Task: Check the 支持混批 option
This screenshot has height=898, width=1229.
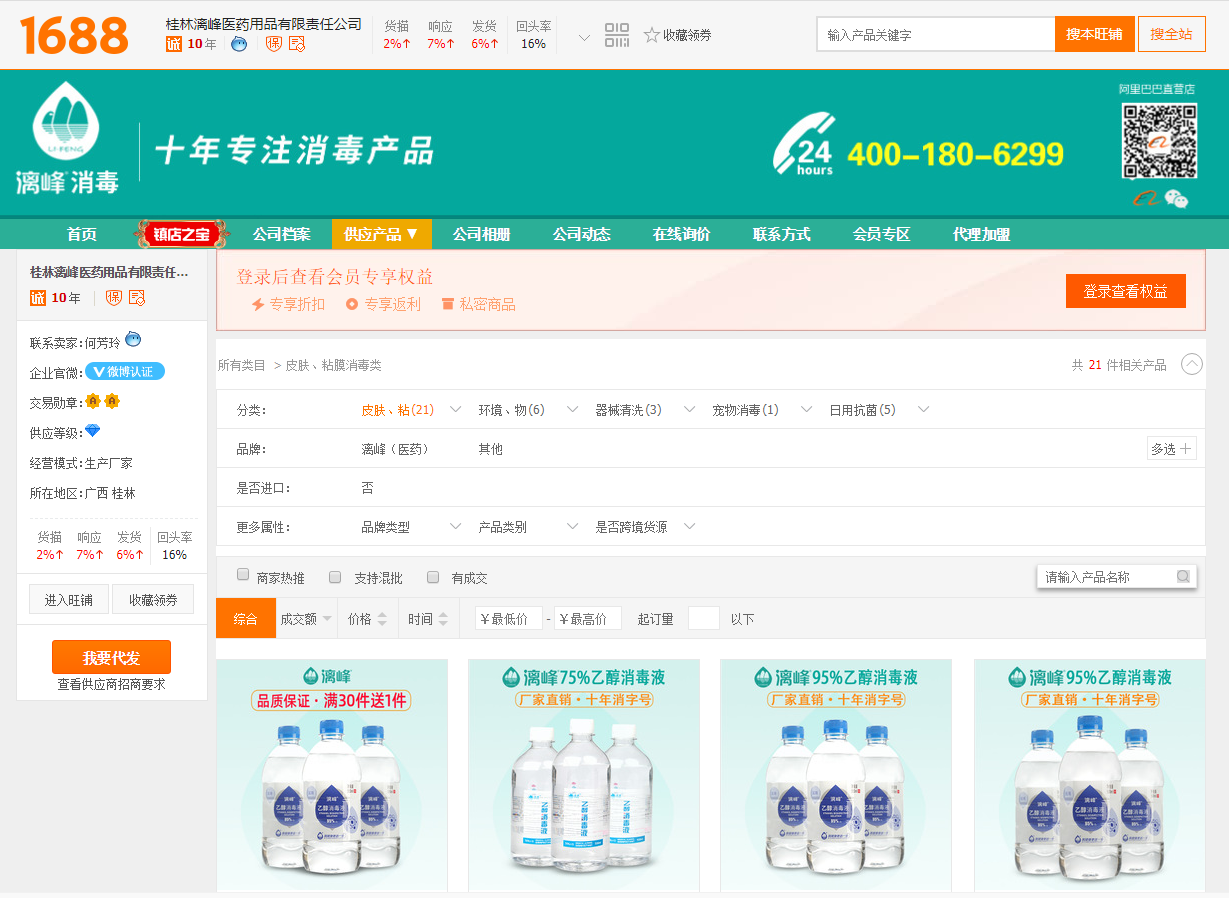Action: [x=336, y=576]
